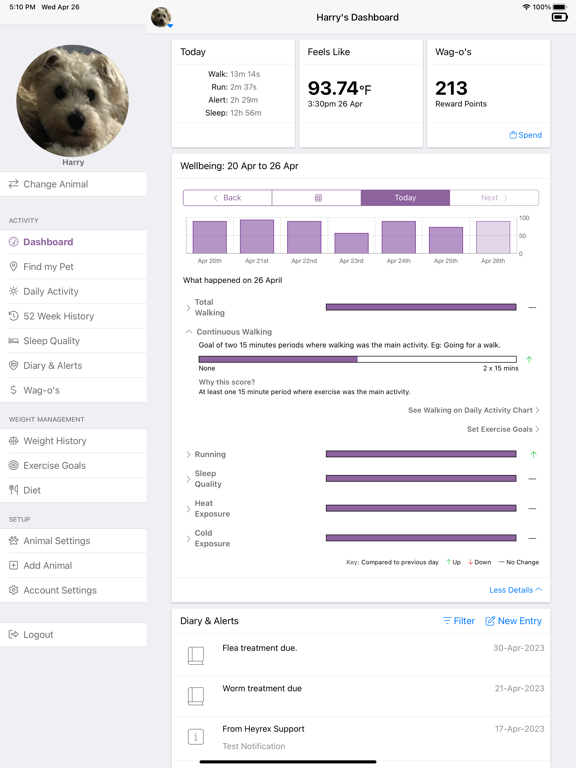Click the Running score bar
This screenshot has height=768, width=576.
pyautogui.click(x=421, y=454)
